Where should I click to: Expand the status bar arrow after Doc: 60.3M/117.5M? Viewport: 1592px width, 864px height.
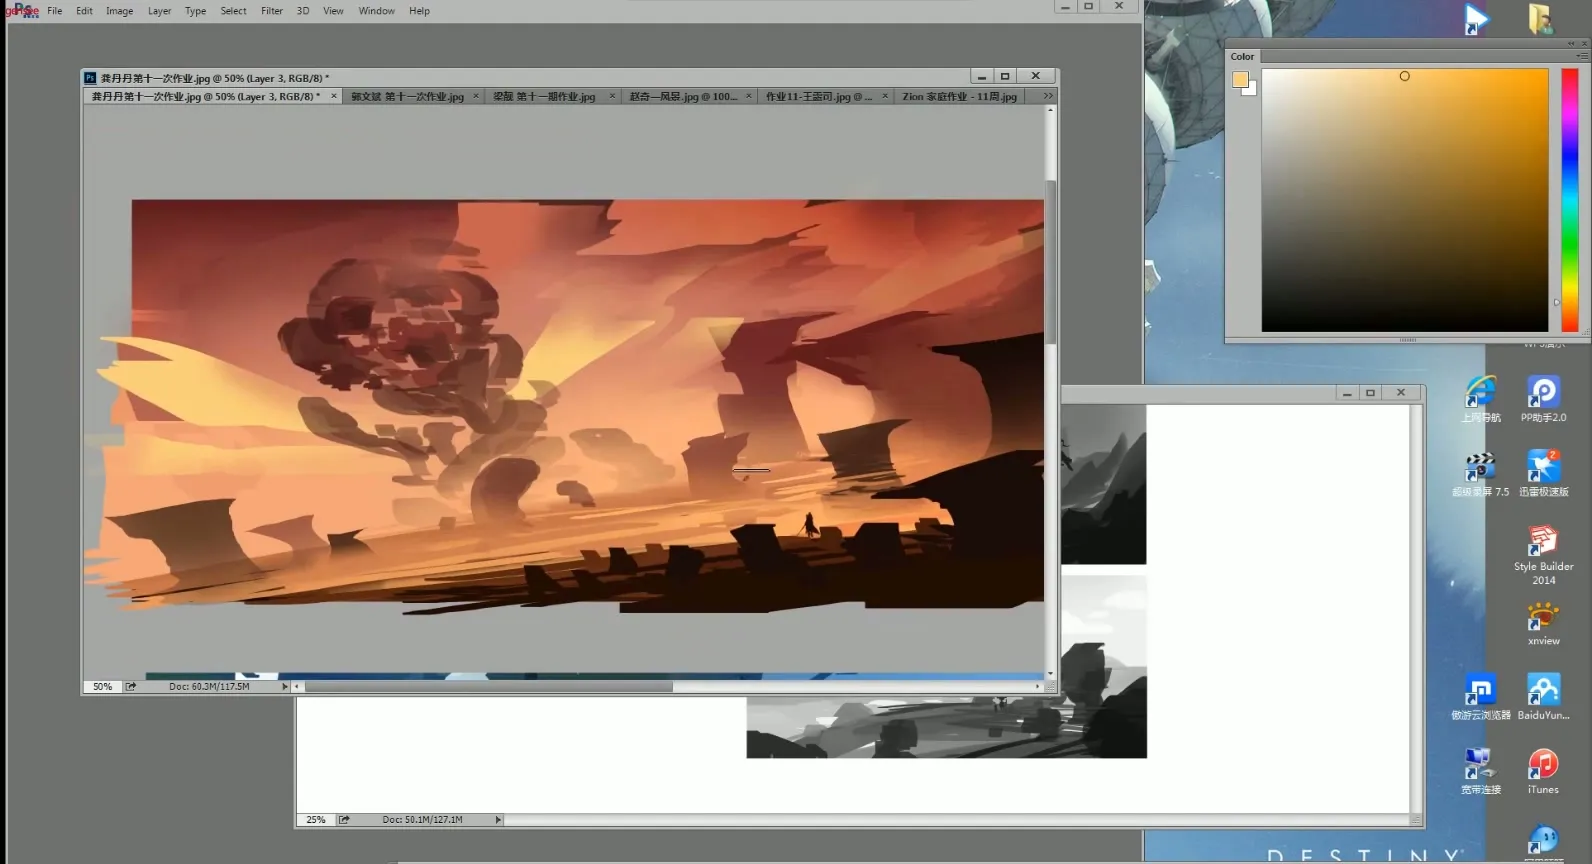[x=285, y=687]
